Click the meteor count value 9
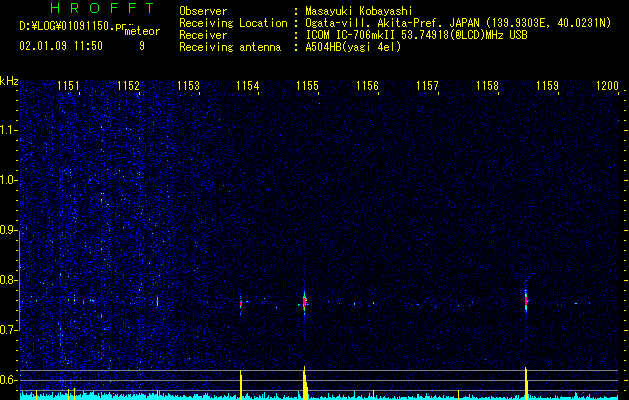The width and height of the screenshot is (629, 400). 142,46
